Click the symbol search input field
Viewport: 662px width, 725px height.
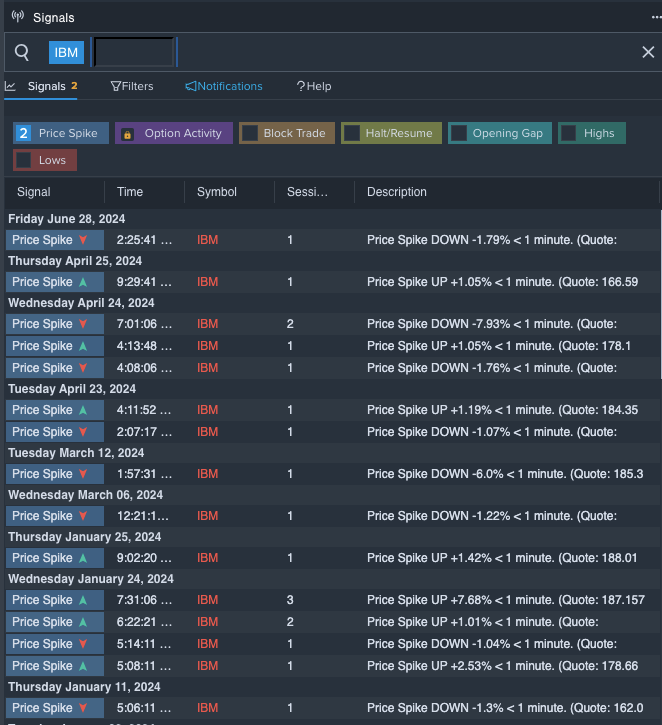point(134,52)
